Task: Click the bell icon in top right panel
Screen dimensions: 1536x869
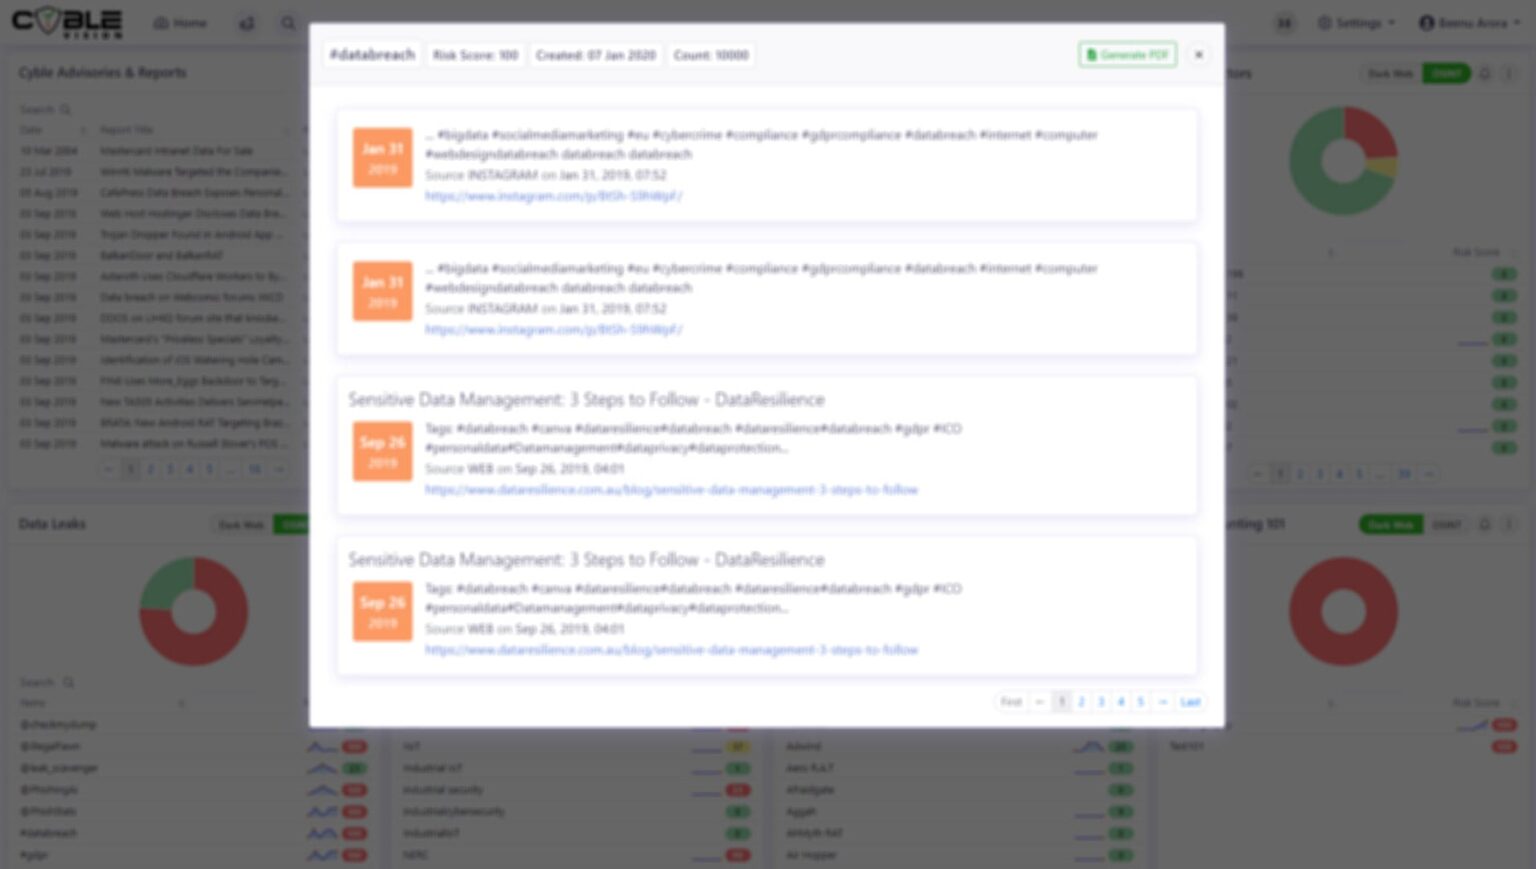Action: point(1485,74)
